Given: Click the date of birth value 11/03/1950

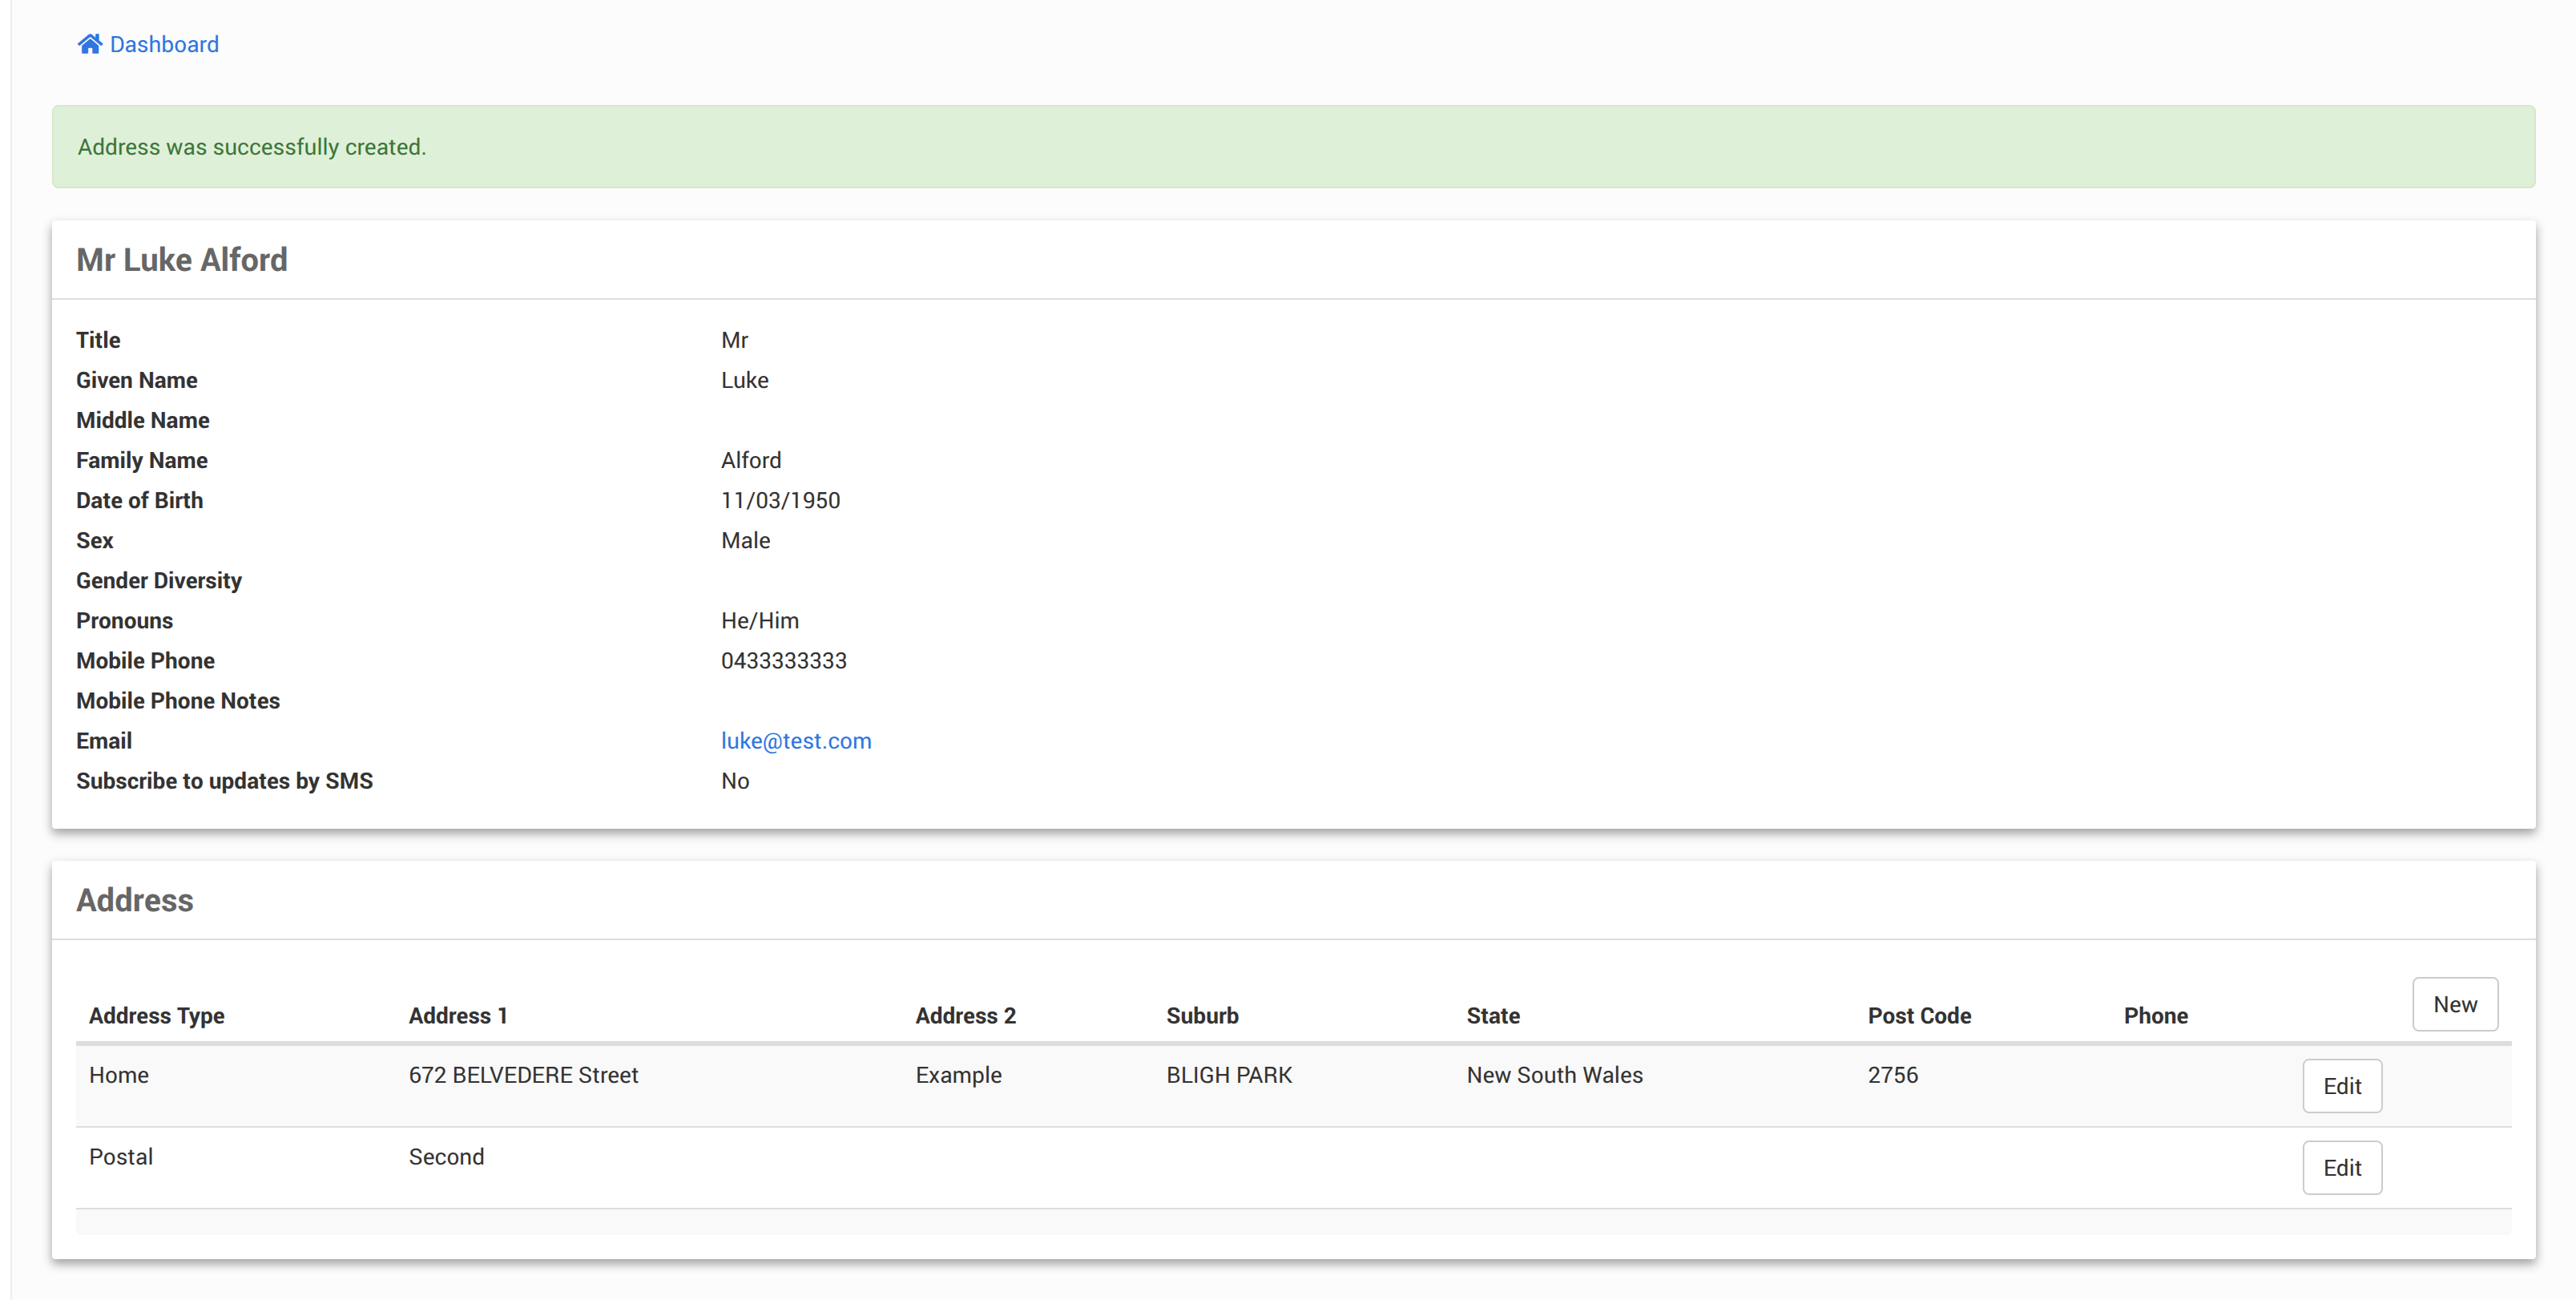Looking at the screenshot, I should (x=780, y=501).
